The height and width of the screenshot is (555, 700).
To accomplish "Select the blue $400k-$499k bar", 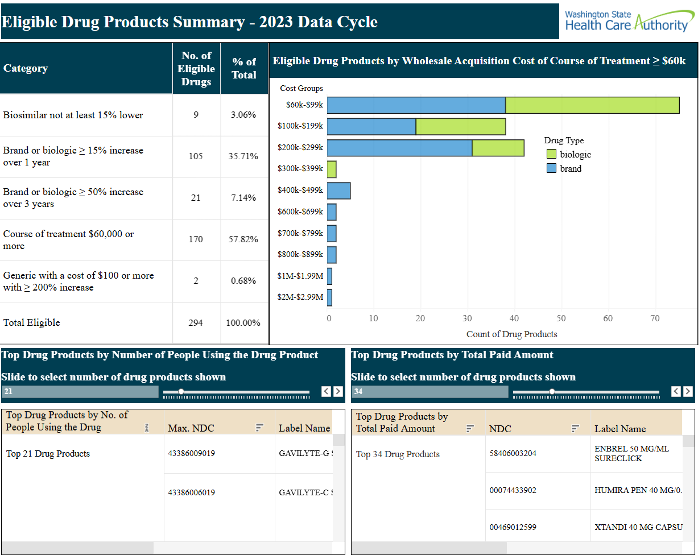I will coord(339,191).
